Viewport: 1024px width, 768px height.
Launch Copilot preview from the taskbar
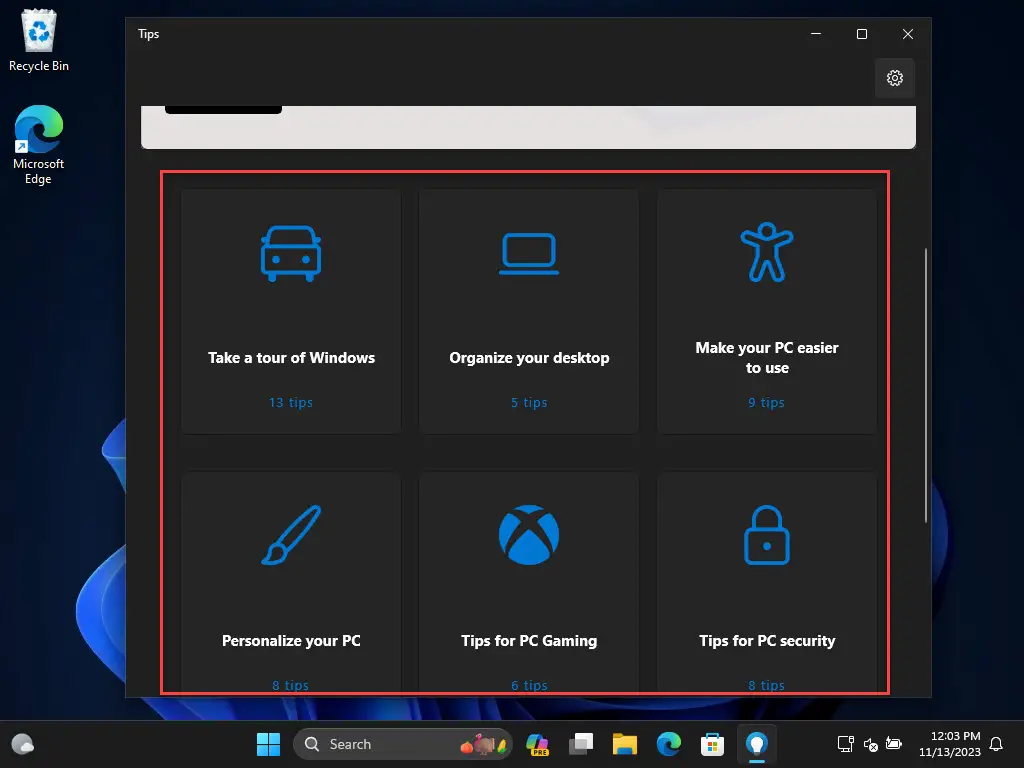pos(537,744)
